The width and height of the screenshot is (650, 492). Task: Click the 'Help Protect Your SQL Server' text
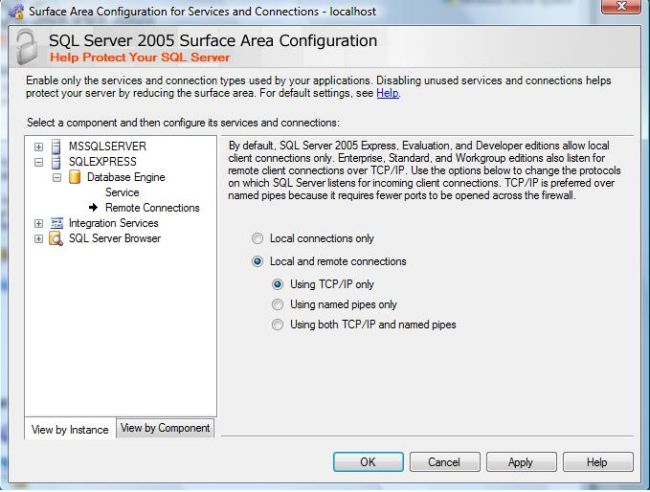coord(140,57)
